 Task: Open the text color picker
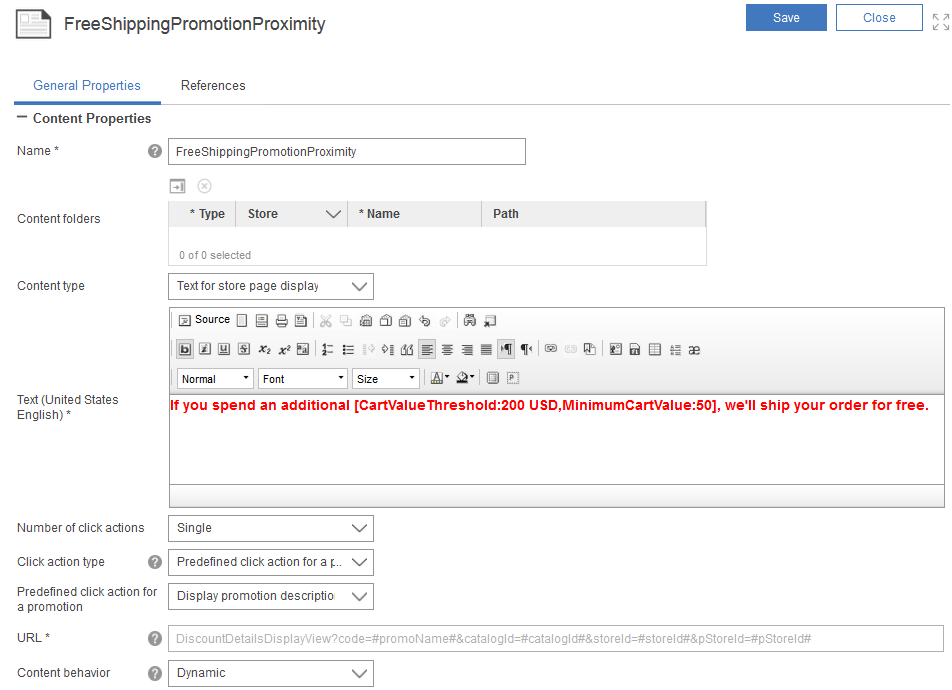click(438, 378)
